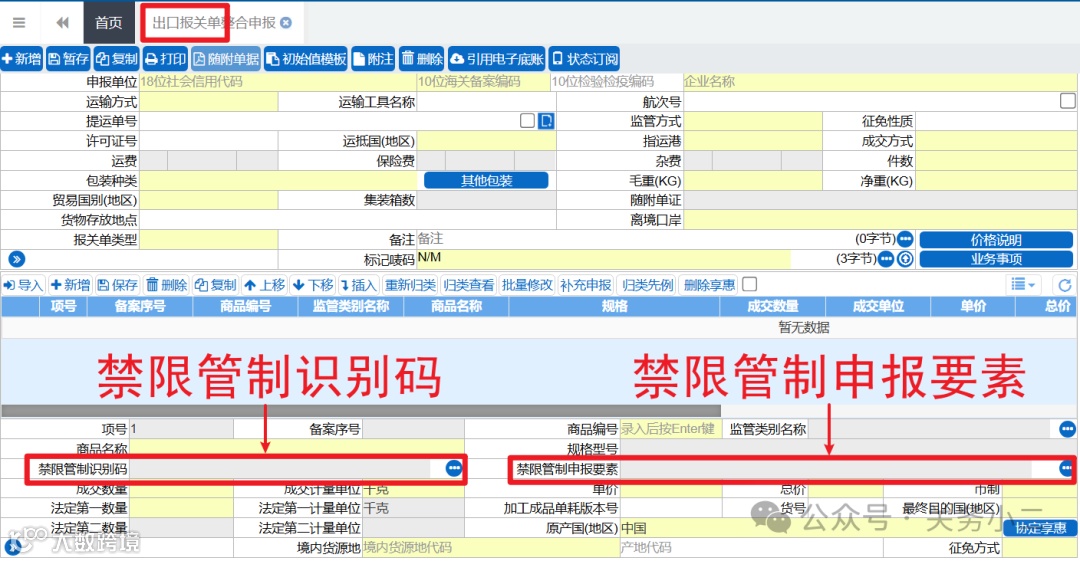Click the double-left arrow tab scroll icon
This screenshot has width=1080, height=561.
coord(63,23)
